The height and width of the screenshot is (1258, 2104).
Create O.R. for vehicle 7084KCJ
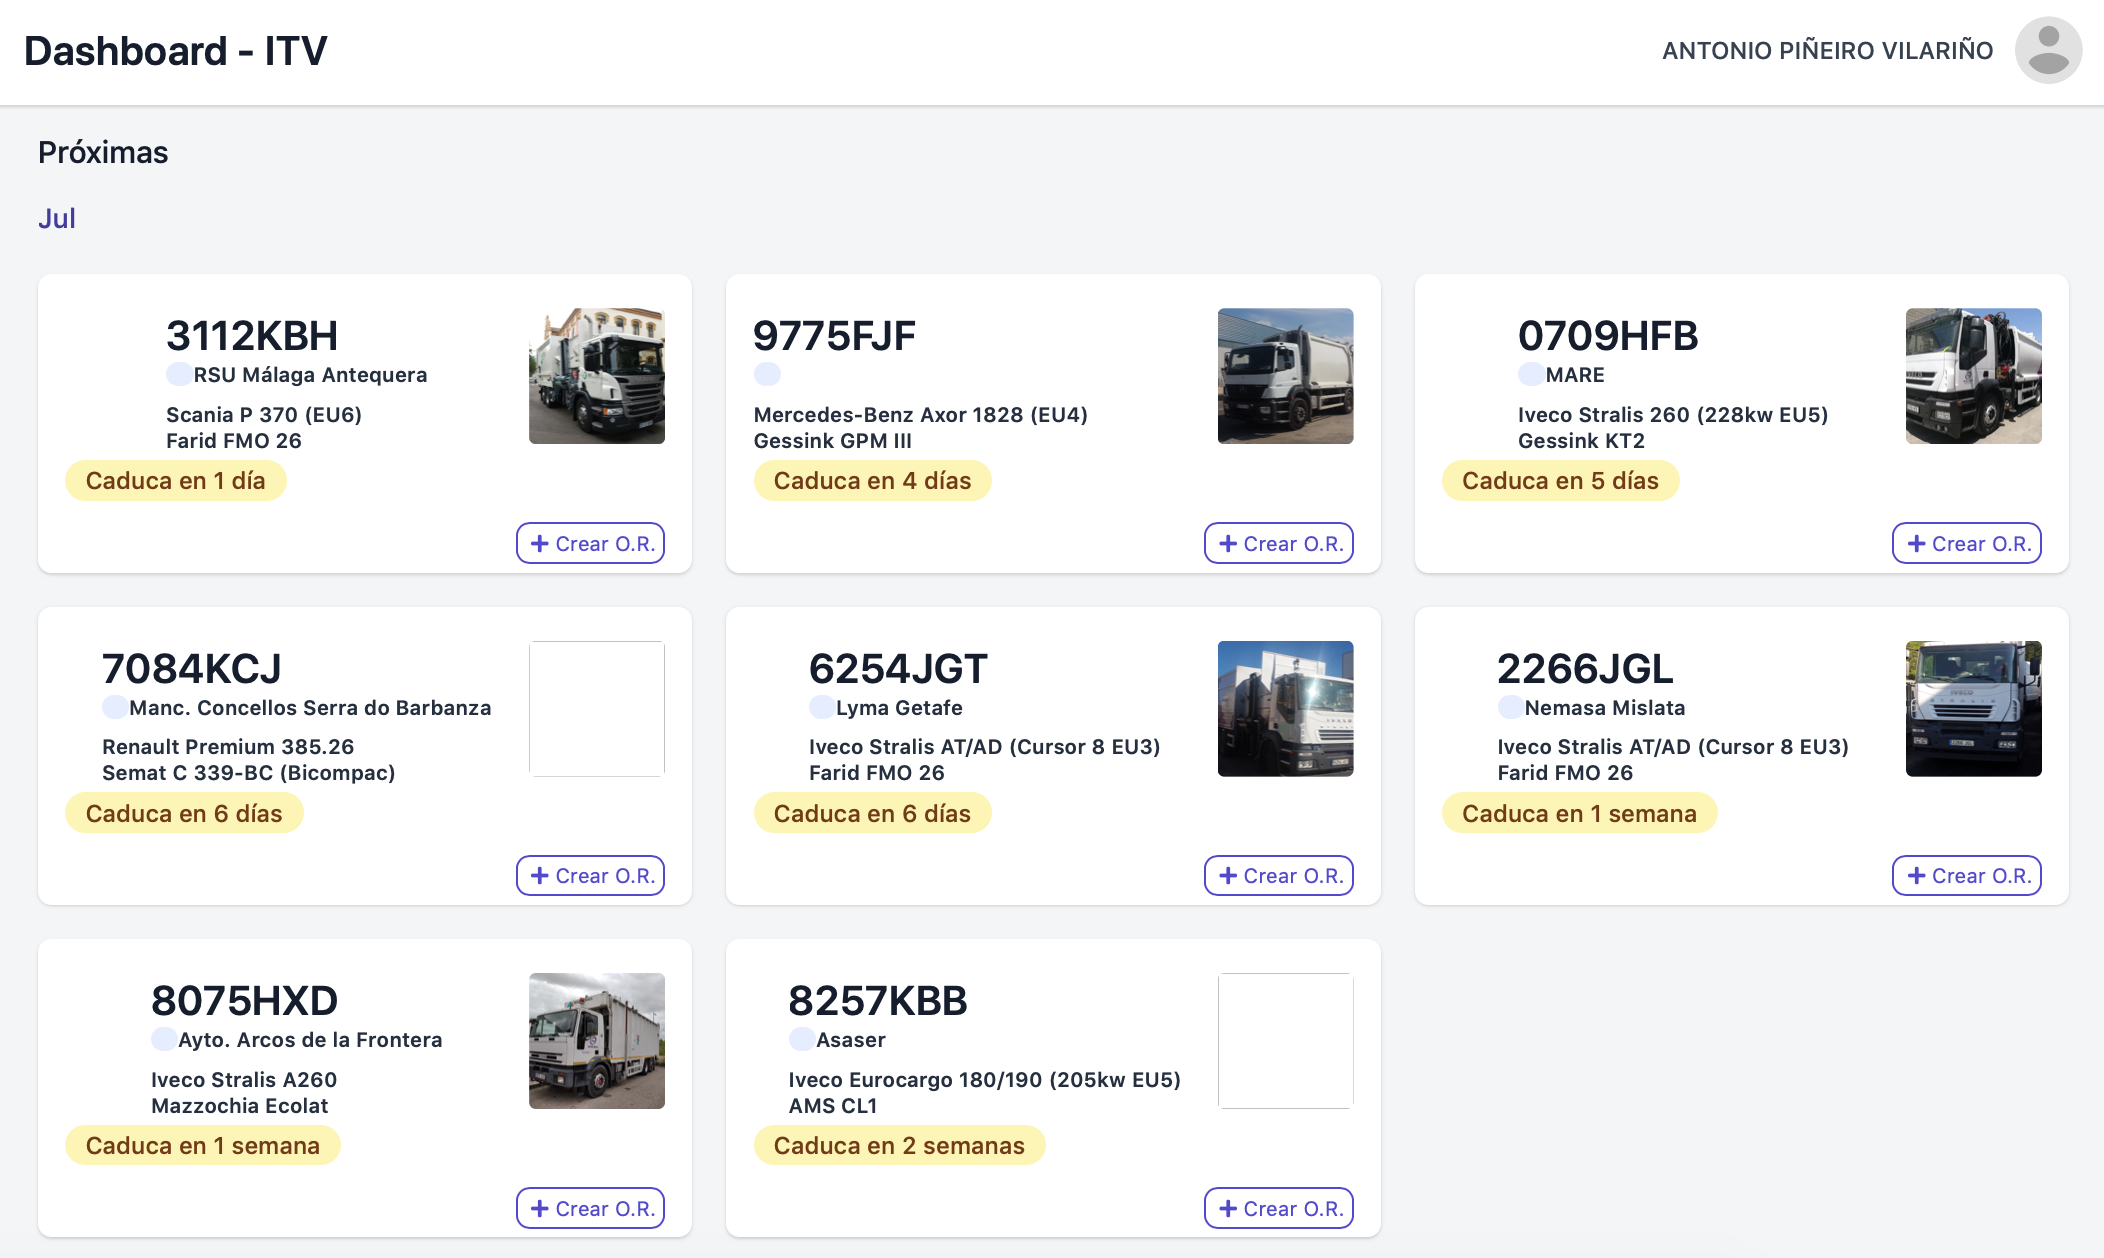[591, 875]
